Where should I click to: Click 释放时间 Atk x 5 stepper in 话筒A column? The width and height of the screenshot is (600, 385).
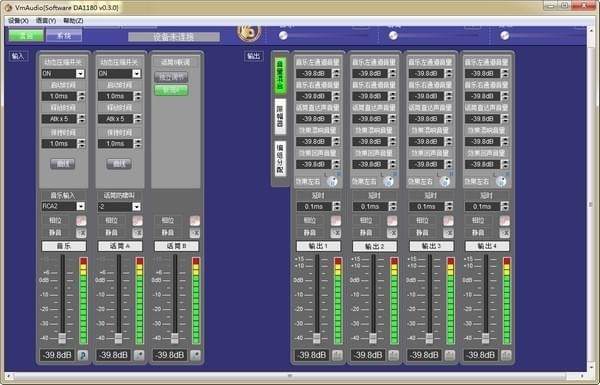(x=137, y=119)
